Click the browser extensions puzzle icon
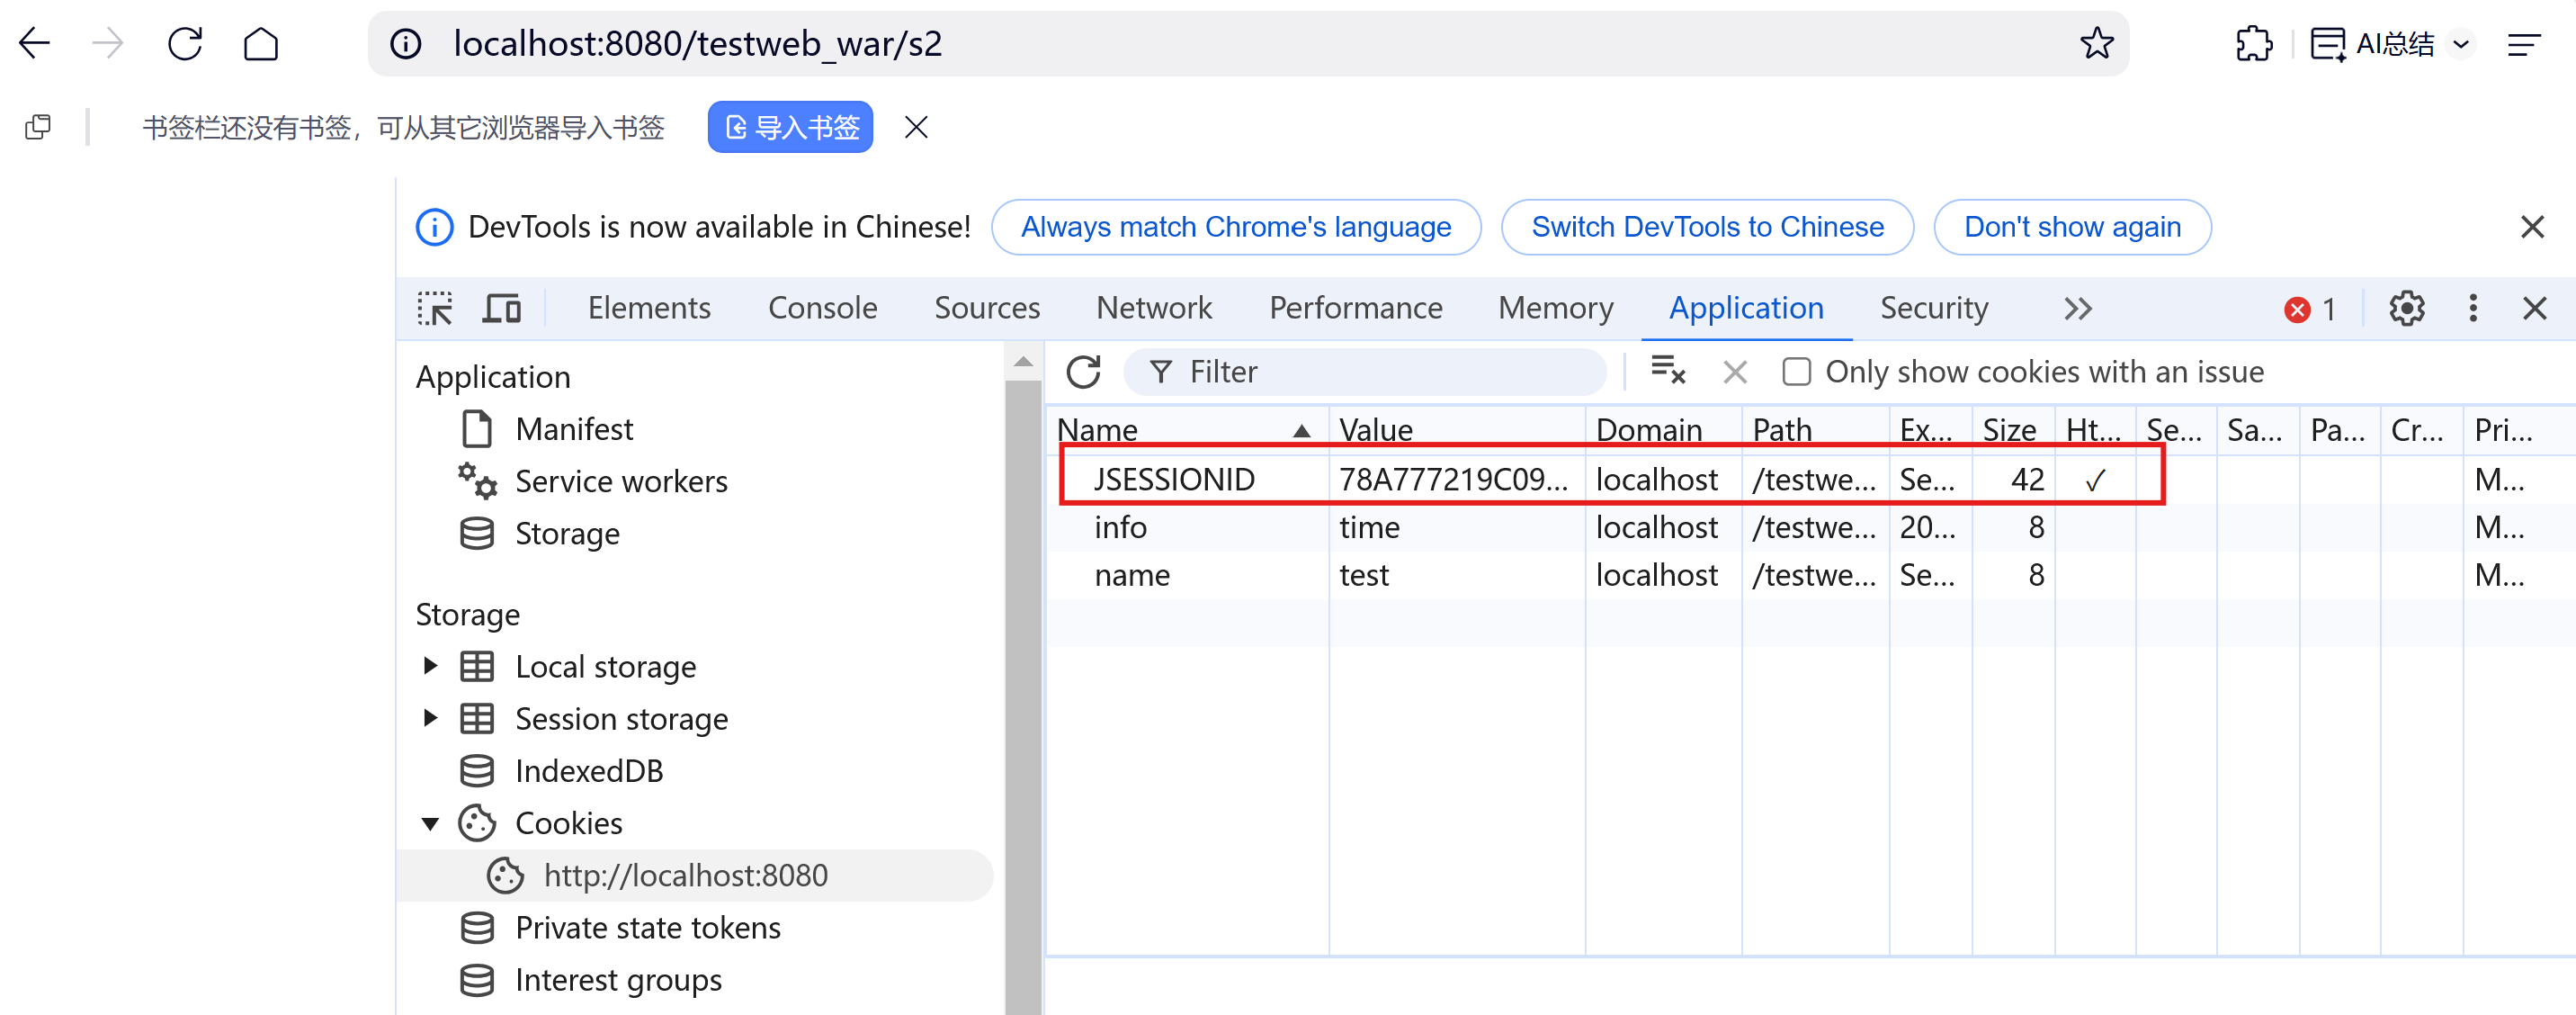This screenshot has height=1015, width=2576. [2253, 43]
